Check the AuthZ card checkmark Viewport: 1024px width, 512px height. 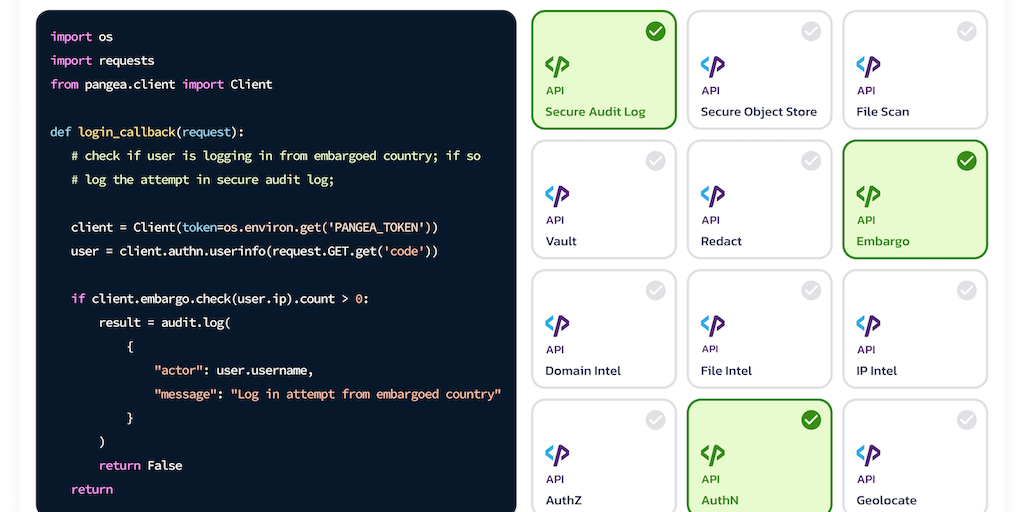[655, 420]
